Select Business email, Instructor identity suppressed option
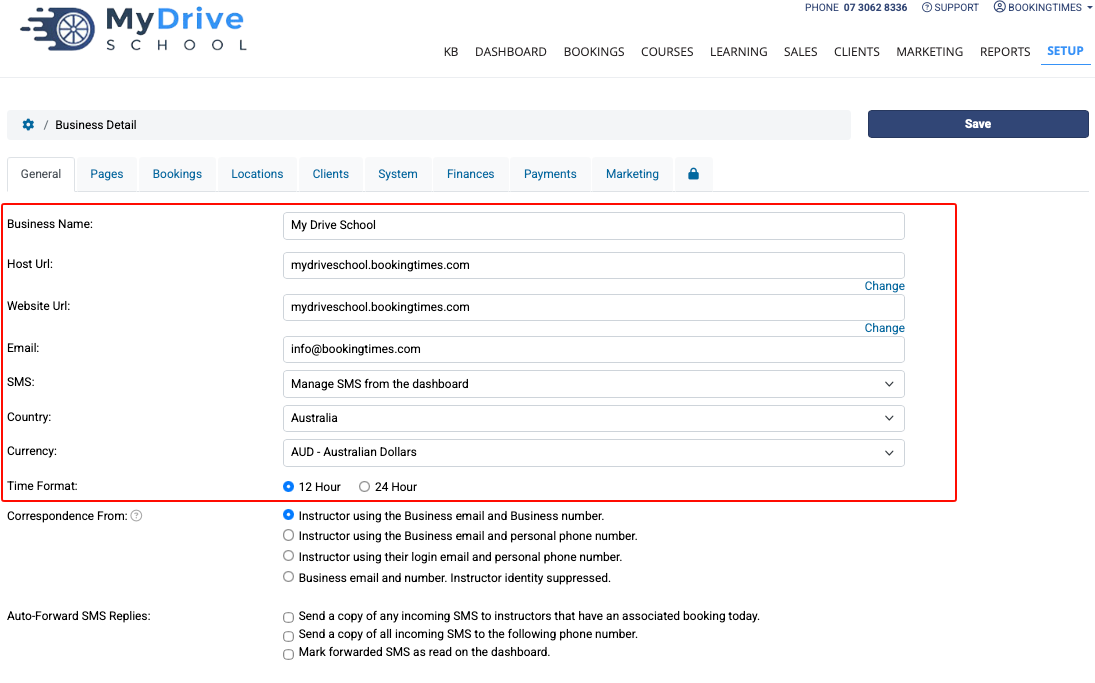Viewport: 1095px width, 683px height. coord(288,577)
